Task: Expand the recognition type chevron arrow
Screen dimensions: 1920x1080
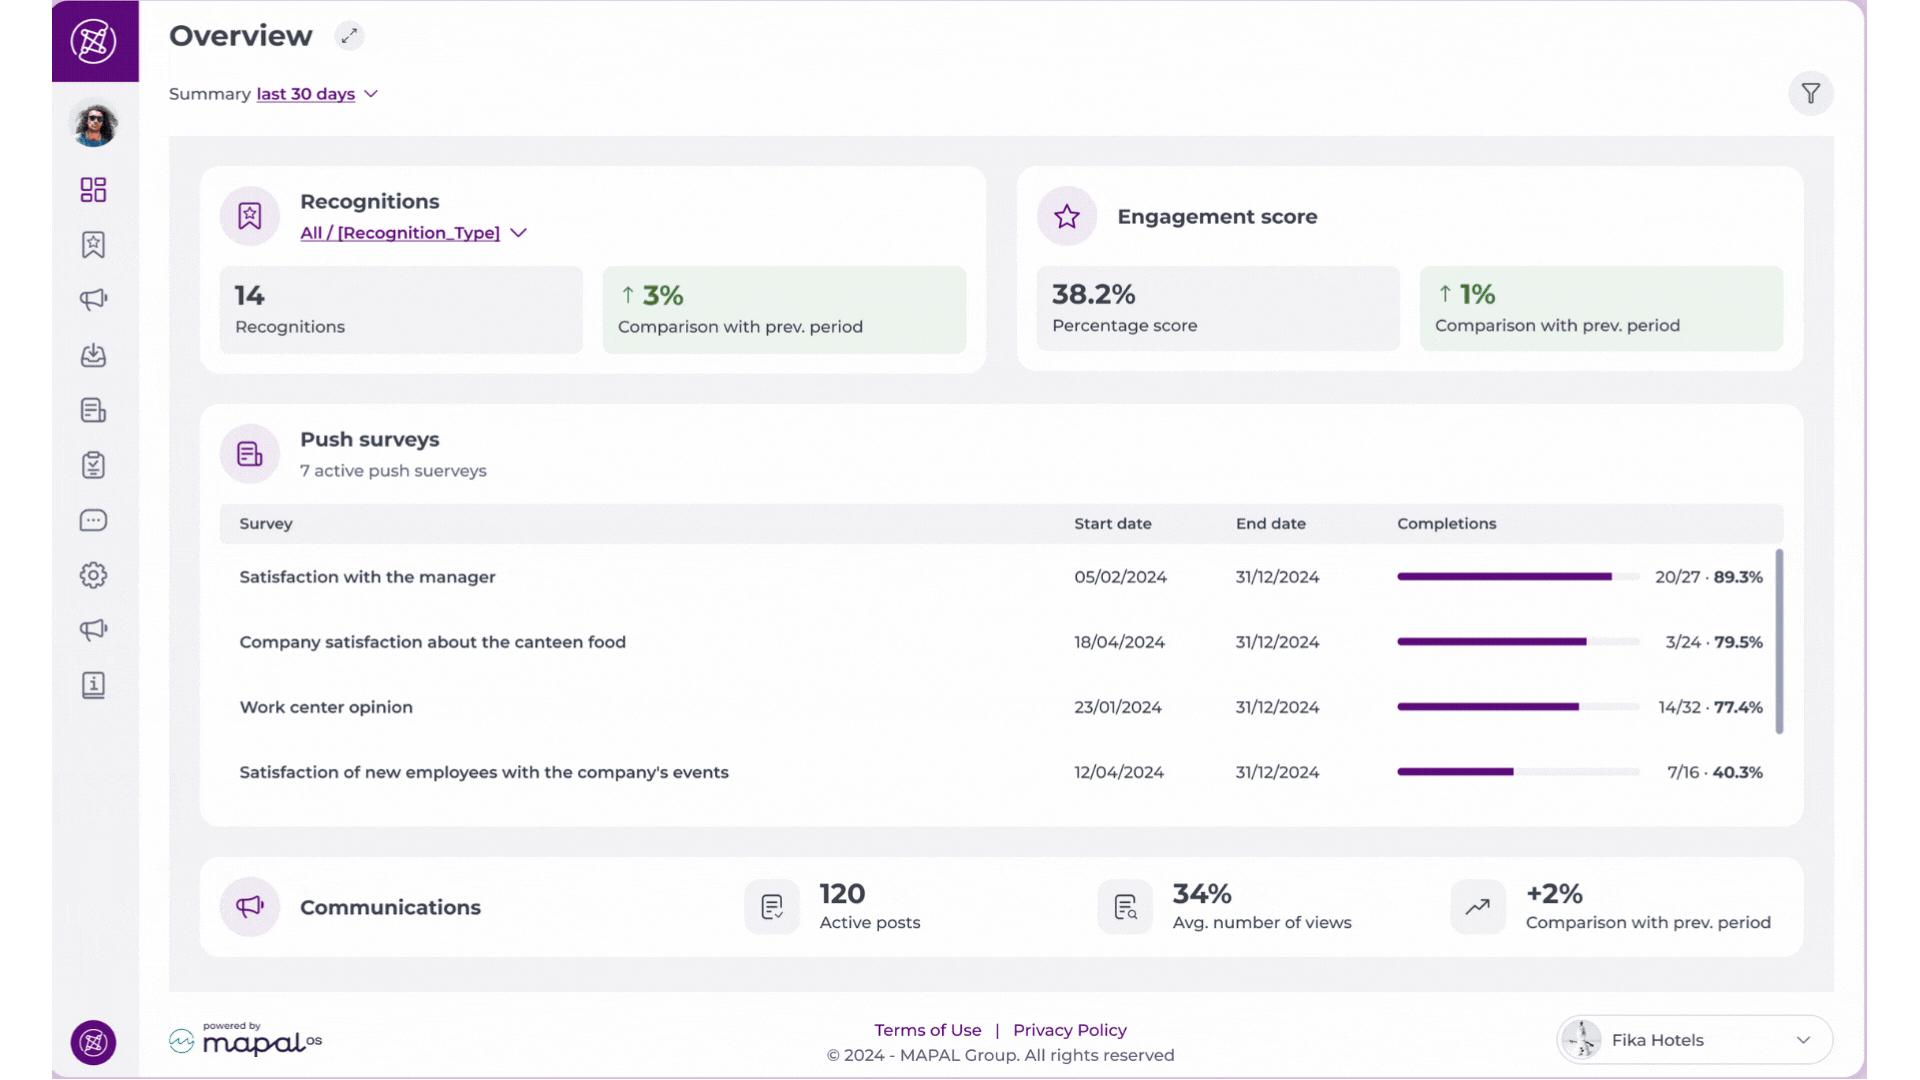Action: click(x=518, y=233)
